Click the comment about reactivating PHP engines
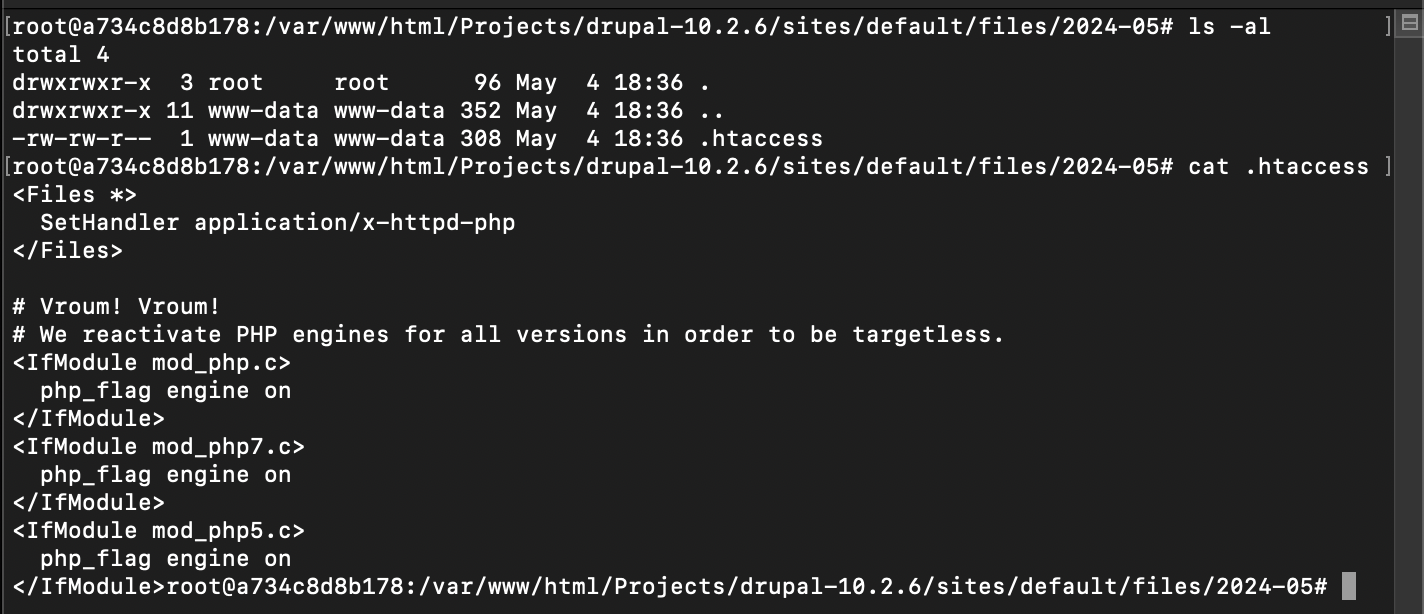Screen dimensions: 1424x614 508,335
